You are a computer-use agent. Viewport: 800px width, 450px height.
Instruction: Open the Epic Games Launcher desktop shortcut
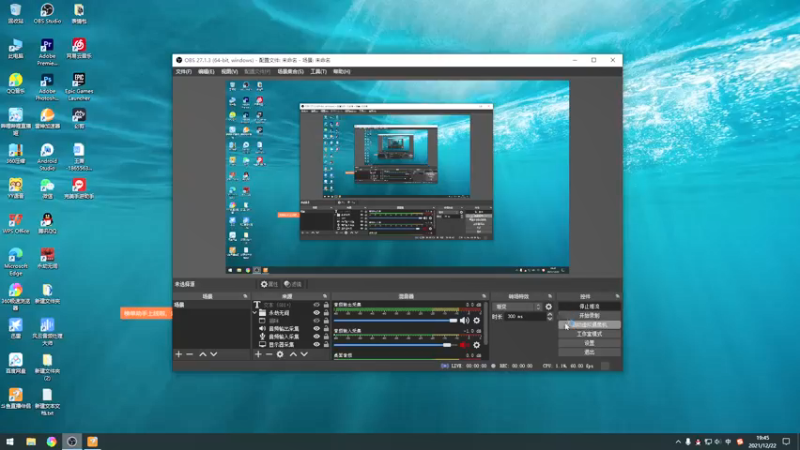(x=79, y=87)
